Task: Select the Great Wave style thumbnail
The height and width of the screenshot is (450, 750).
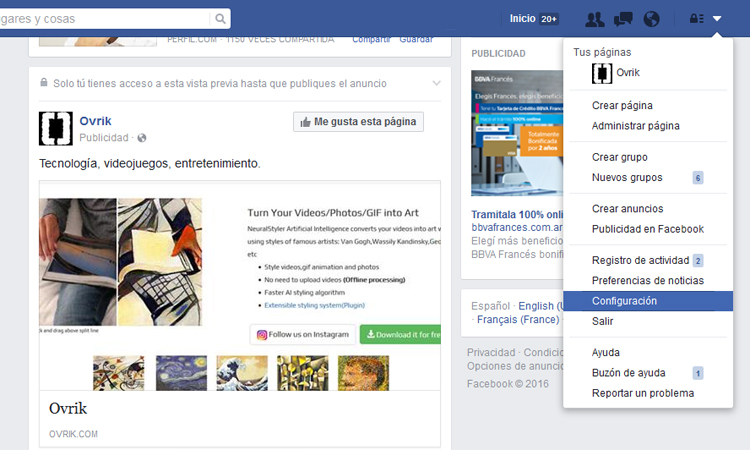Action: (242, 373)
